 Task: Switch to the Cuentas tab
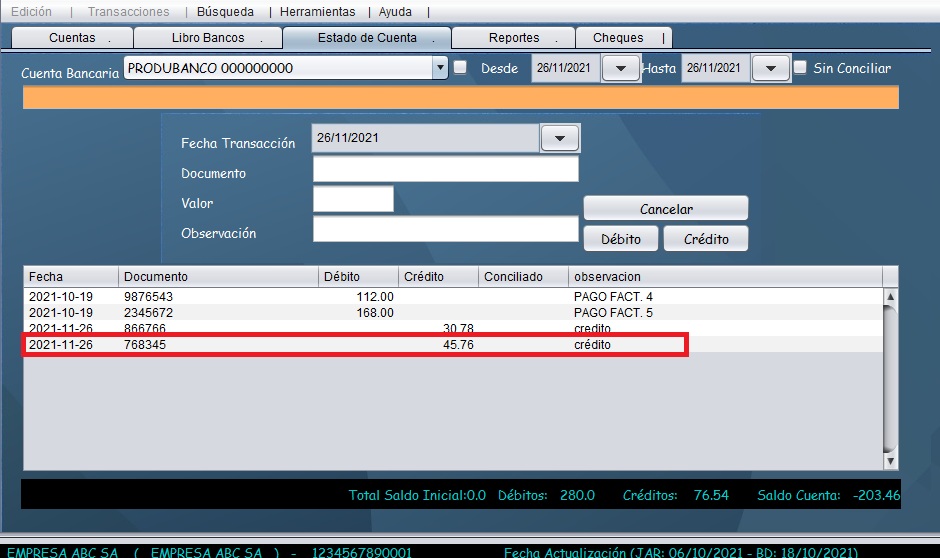[73, 38]
